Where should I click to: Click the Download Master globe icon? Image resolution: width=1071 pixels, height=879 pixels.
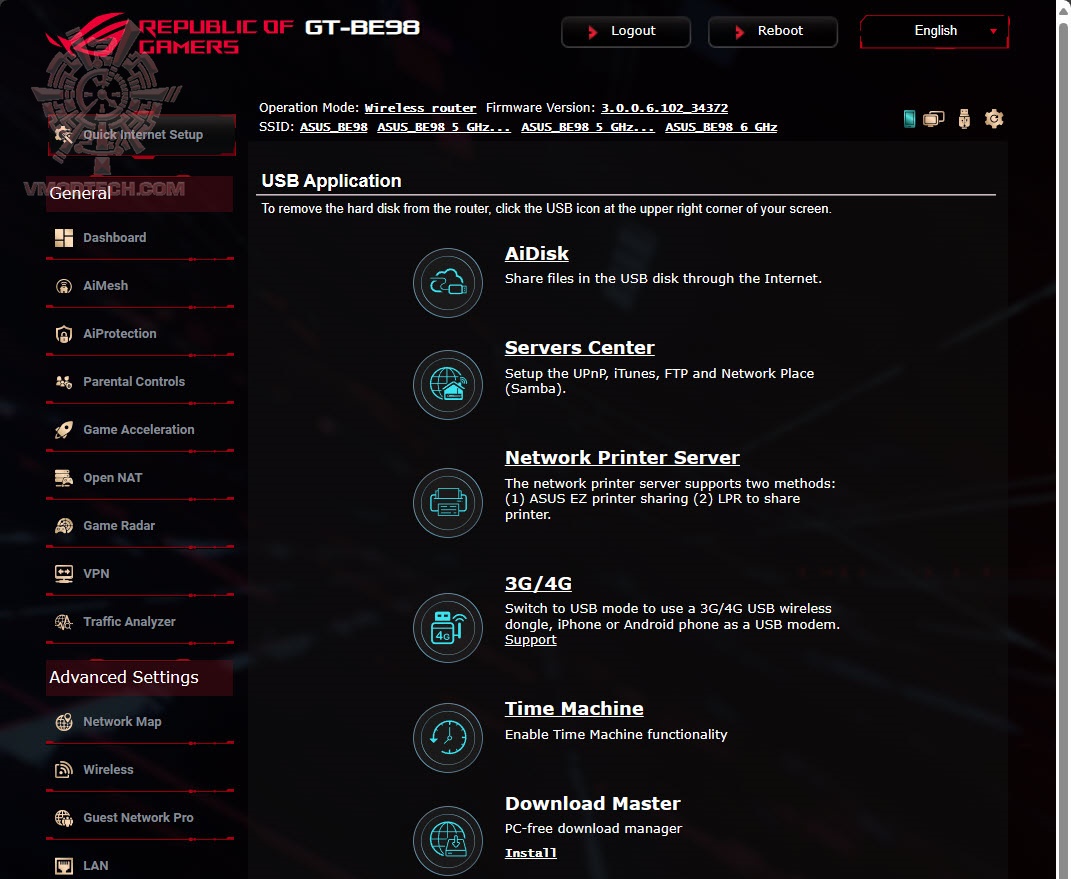(447, 840)
